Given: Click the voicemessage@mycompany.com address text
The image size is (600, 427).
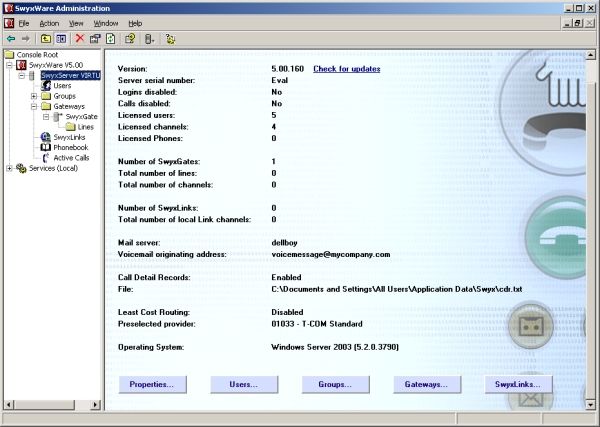Looking at the screenshot, I should click(x=331, y=254).
